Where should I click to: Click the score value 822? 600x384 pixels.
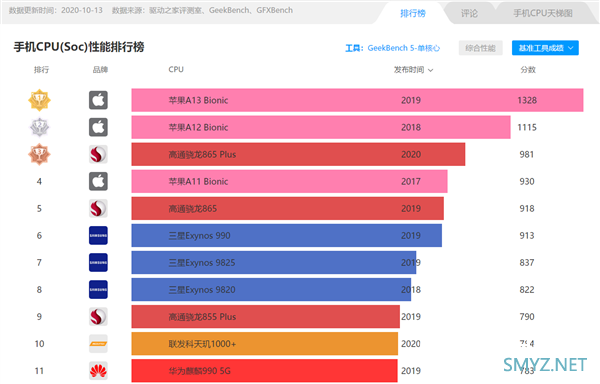[527, 290]
